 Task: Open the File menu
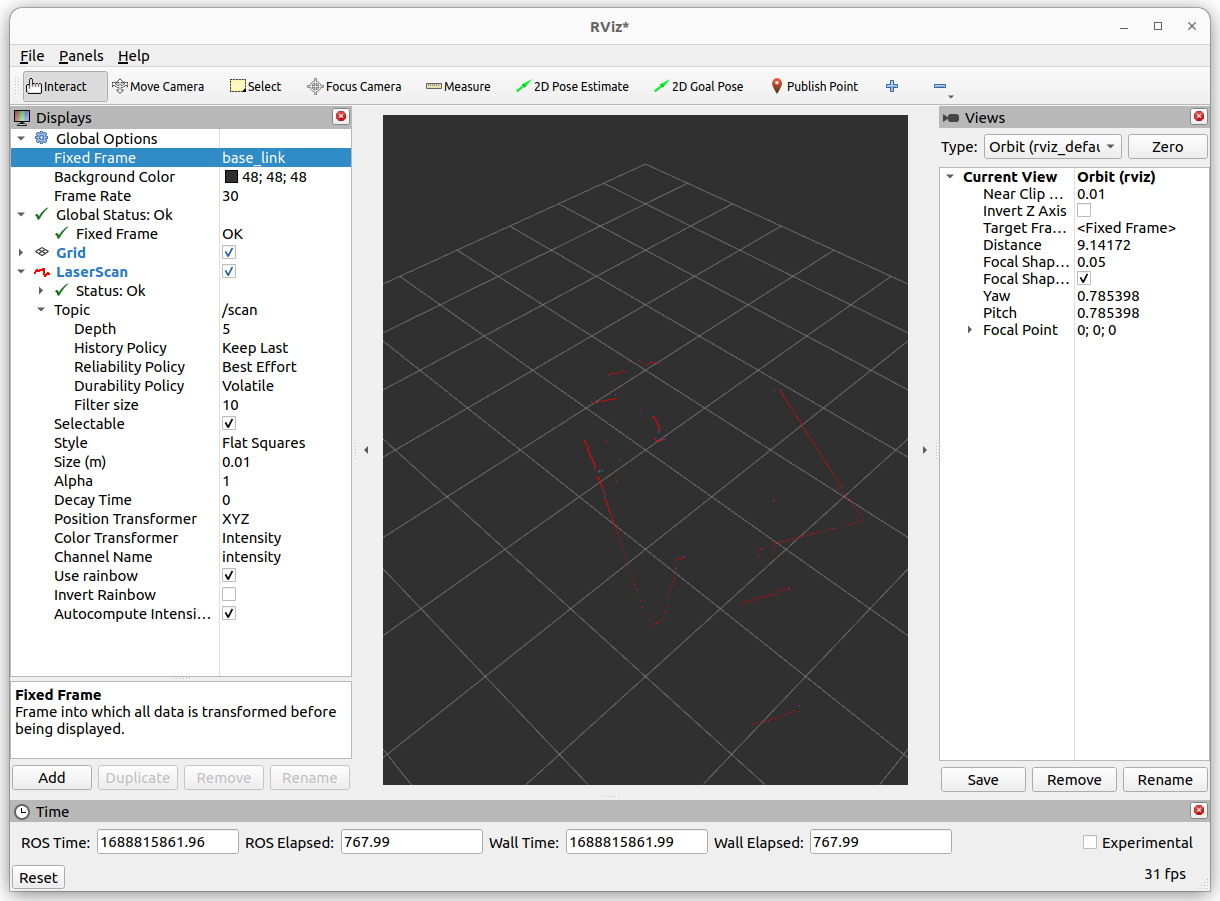(x=32, y=56)
